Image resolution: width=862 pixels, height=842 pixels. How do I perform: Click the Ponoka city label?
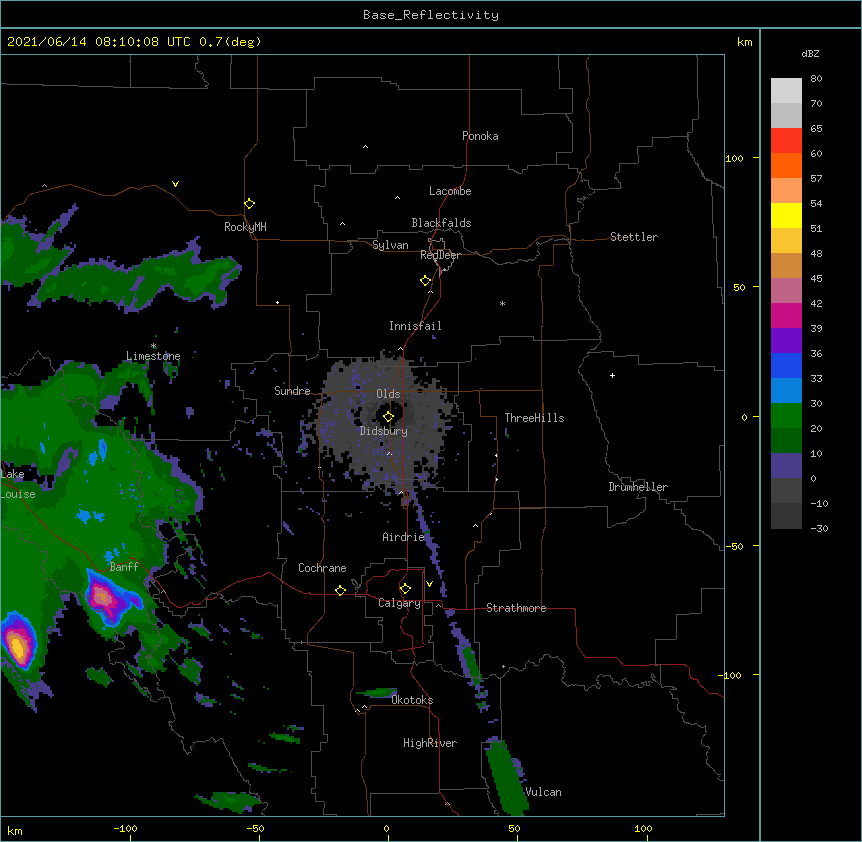[480, 136]
